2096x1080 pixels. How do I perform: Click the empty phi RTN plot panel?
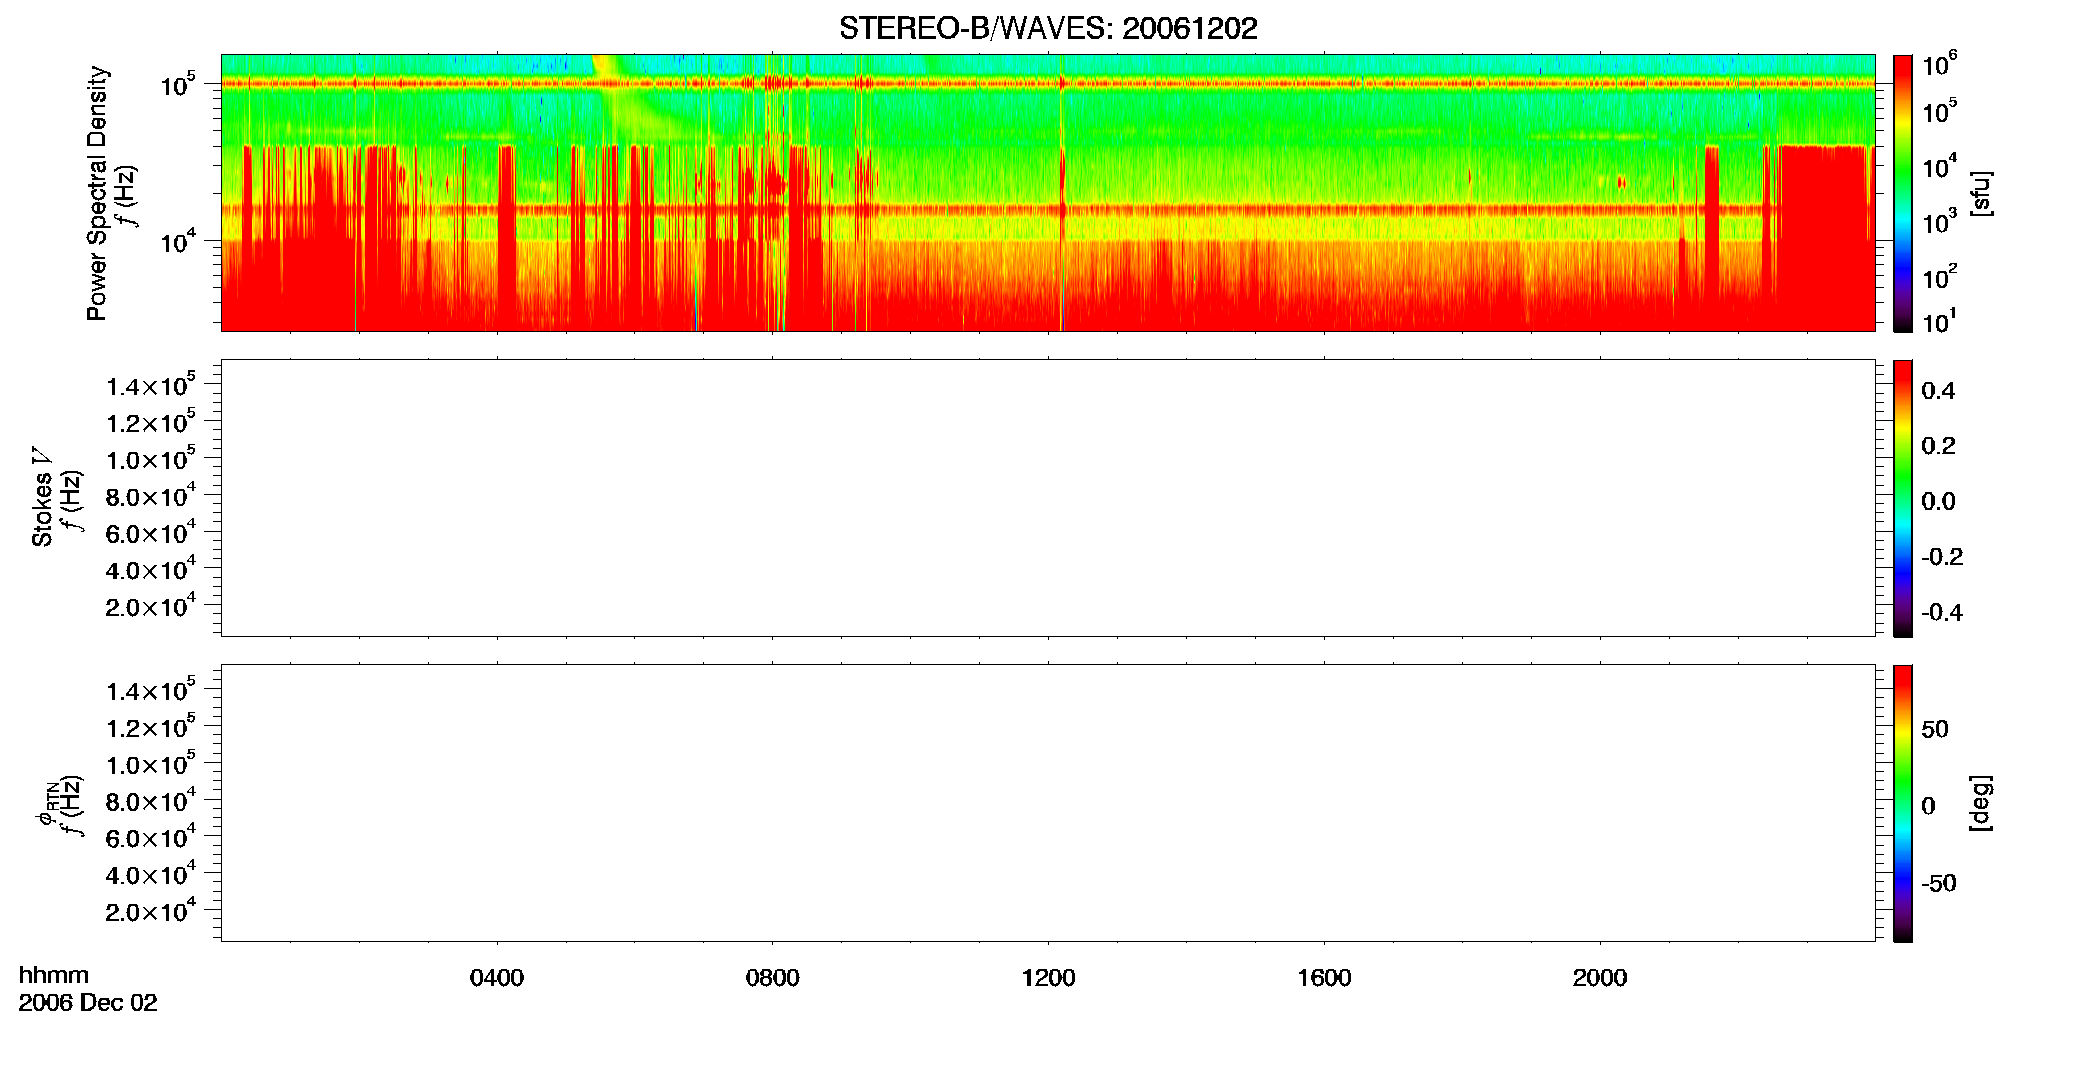pyautogui.click(x=1048, y=803)
